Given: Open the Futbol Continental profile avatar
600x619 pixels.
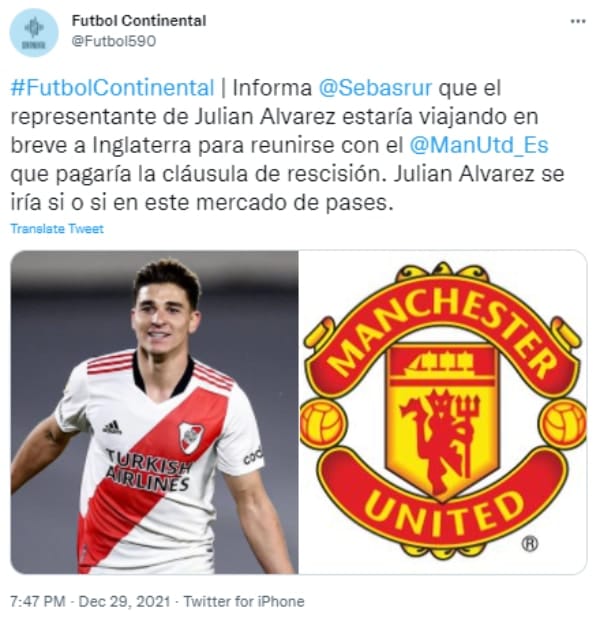Looking at the screenshot, I should click(x=34, y=32).
